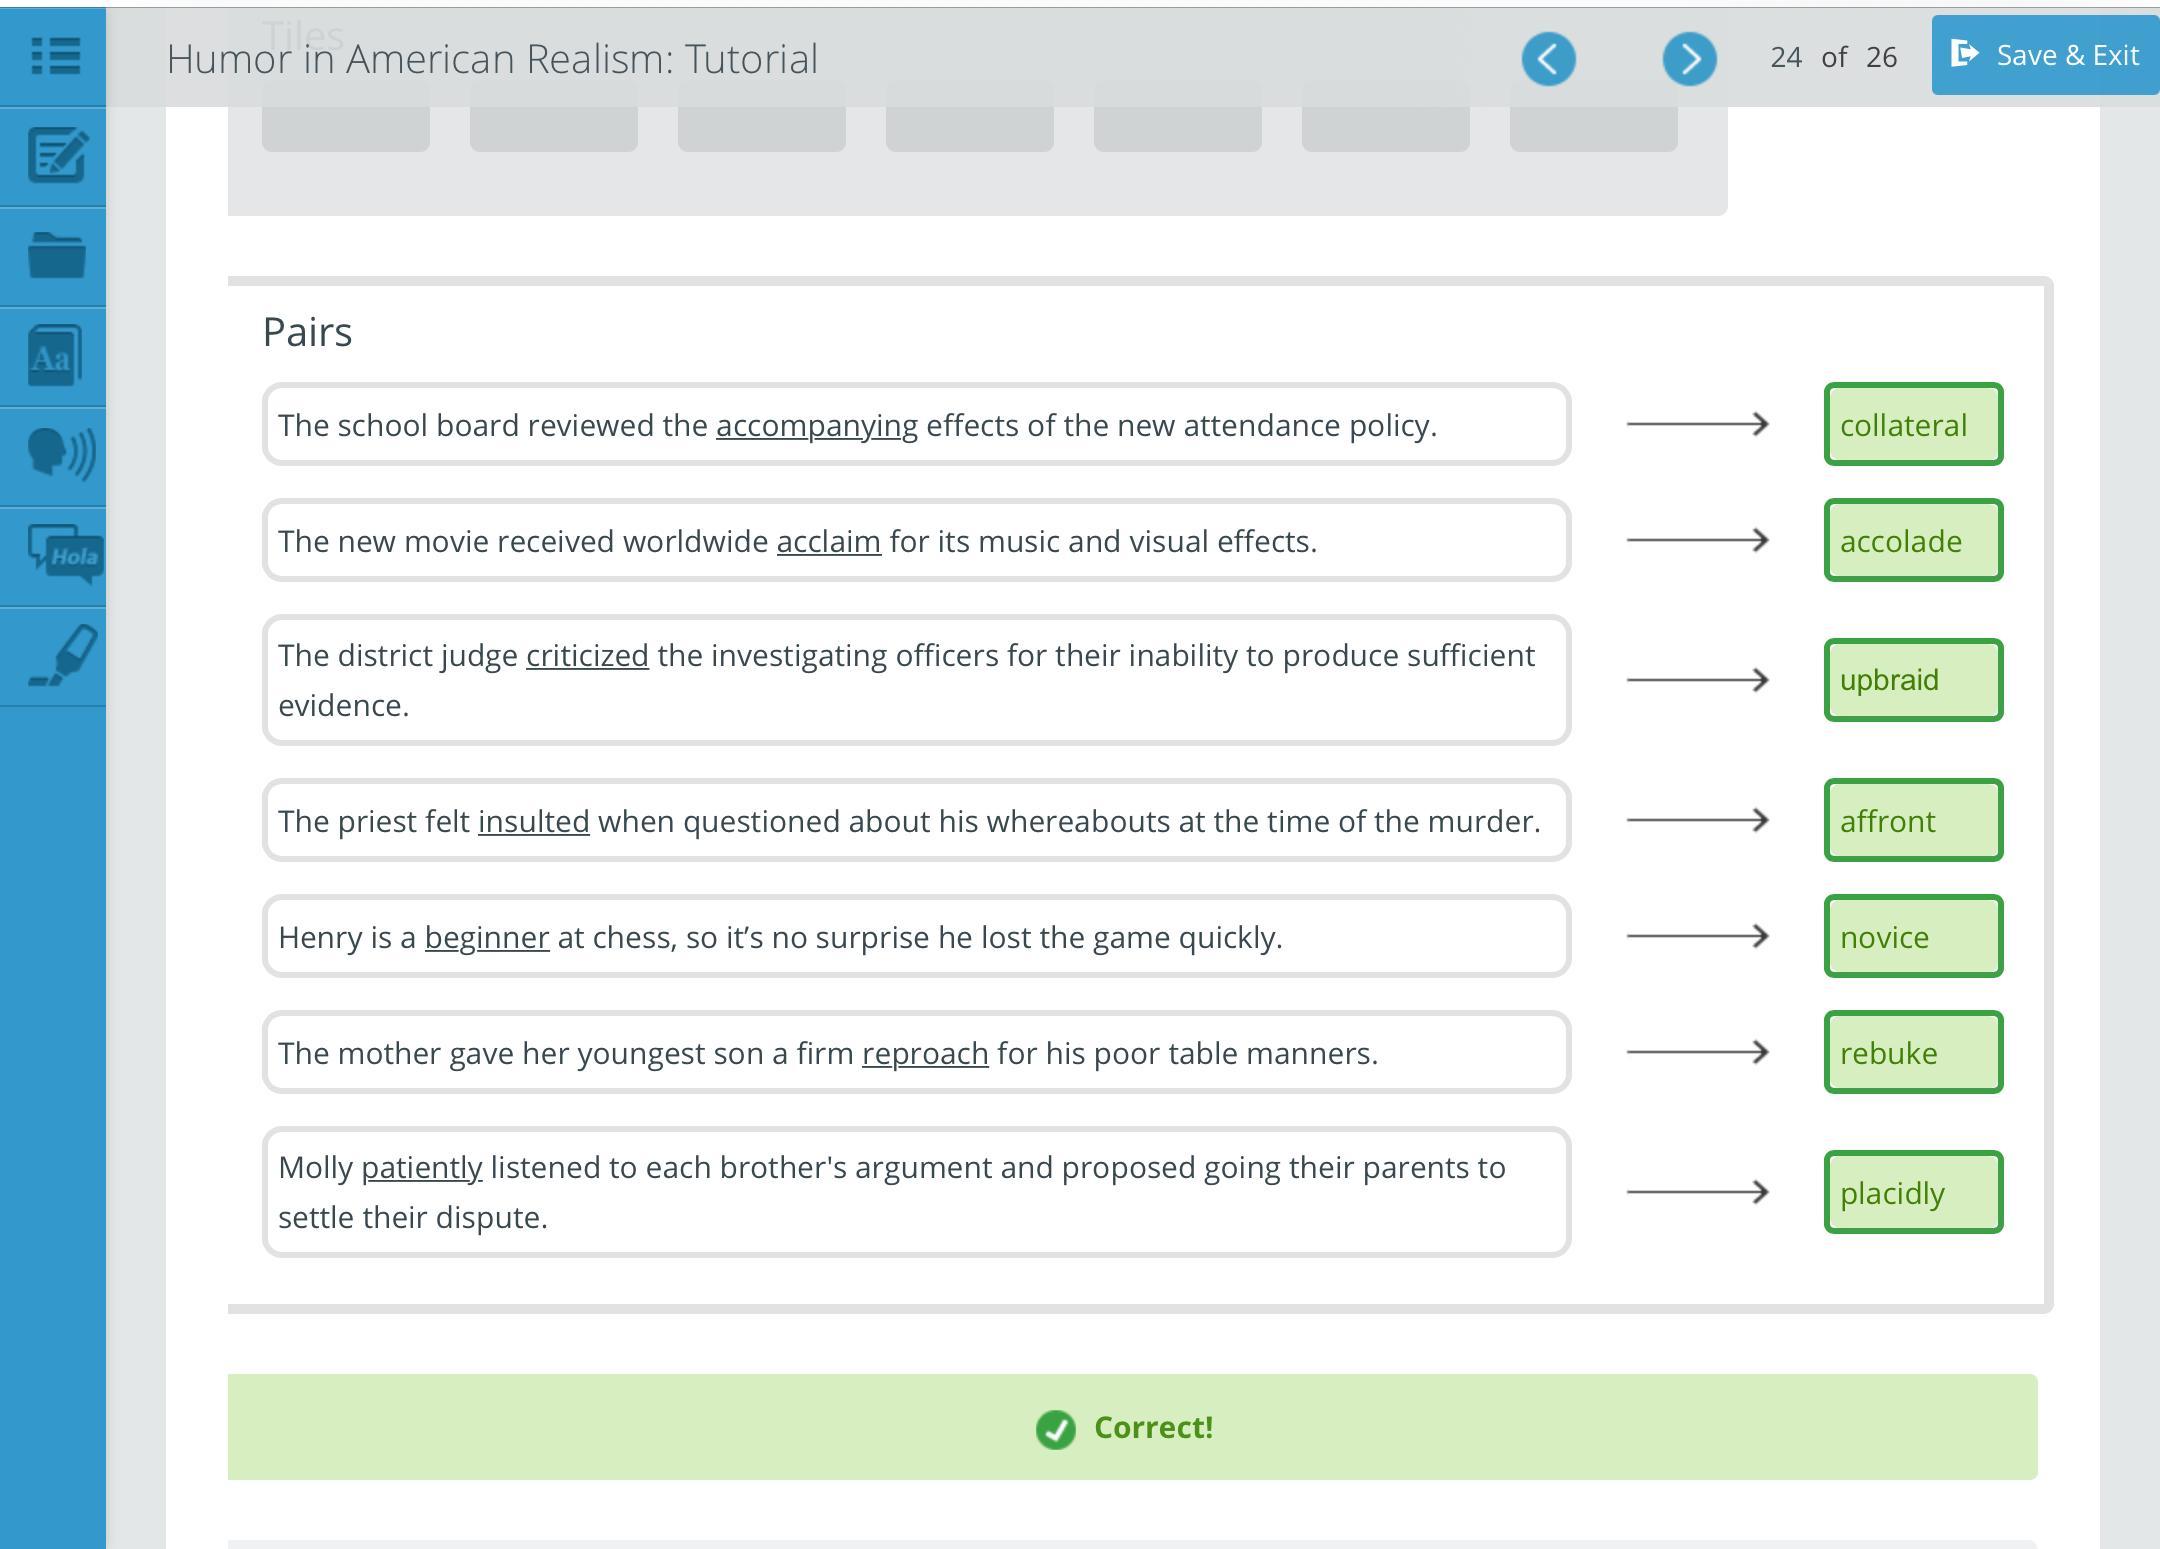Select the 'affront' answer tile
The image size is (2160, 1549).
click(x=1912, y=820)
